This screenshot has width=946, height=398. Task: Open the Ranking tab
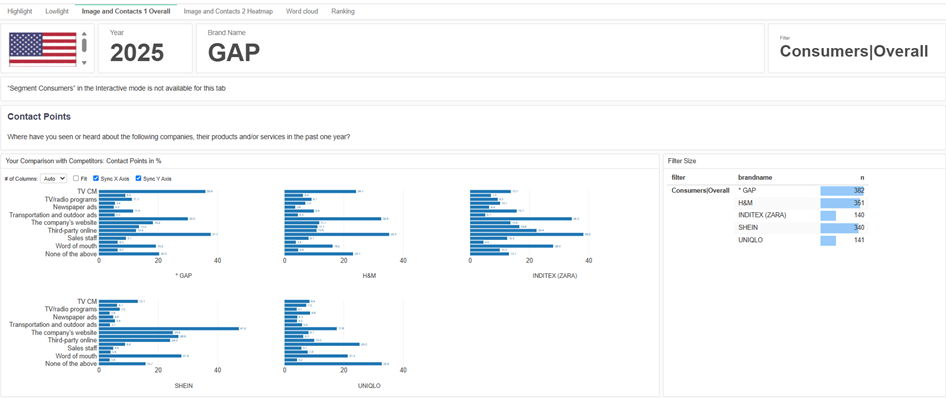coord(343,11)
